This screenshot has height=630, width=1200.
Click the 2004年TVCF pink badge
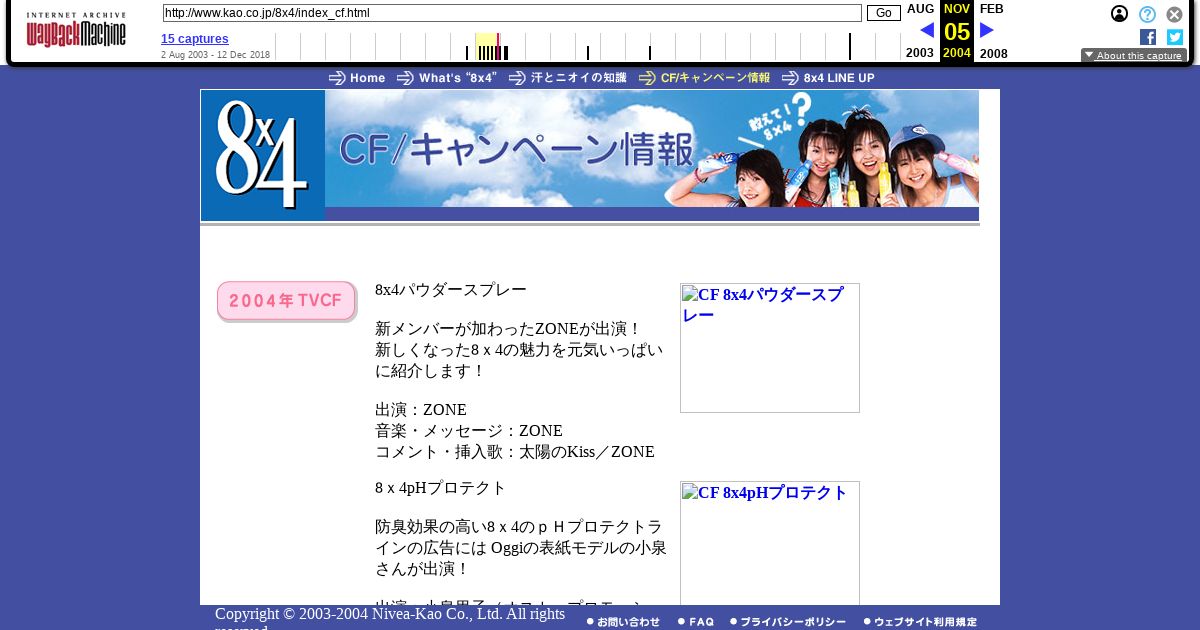287,301
